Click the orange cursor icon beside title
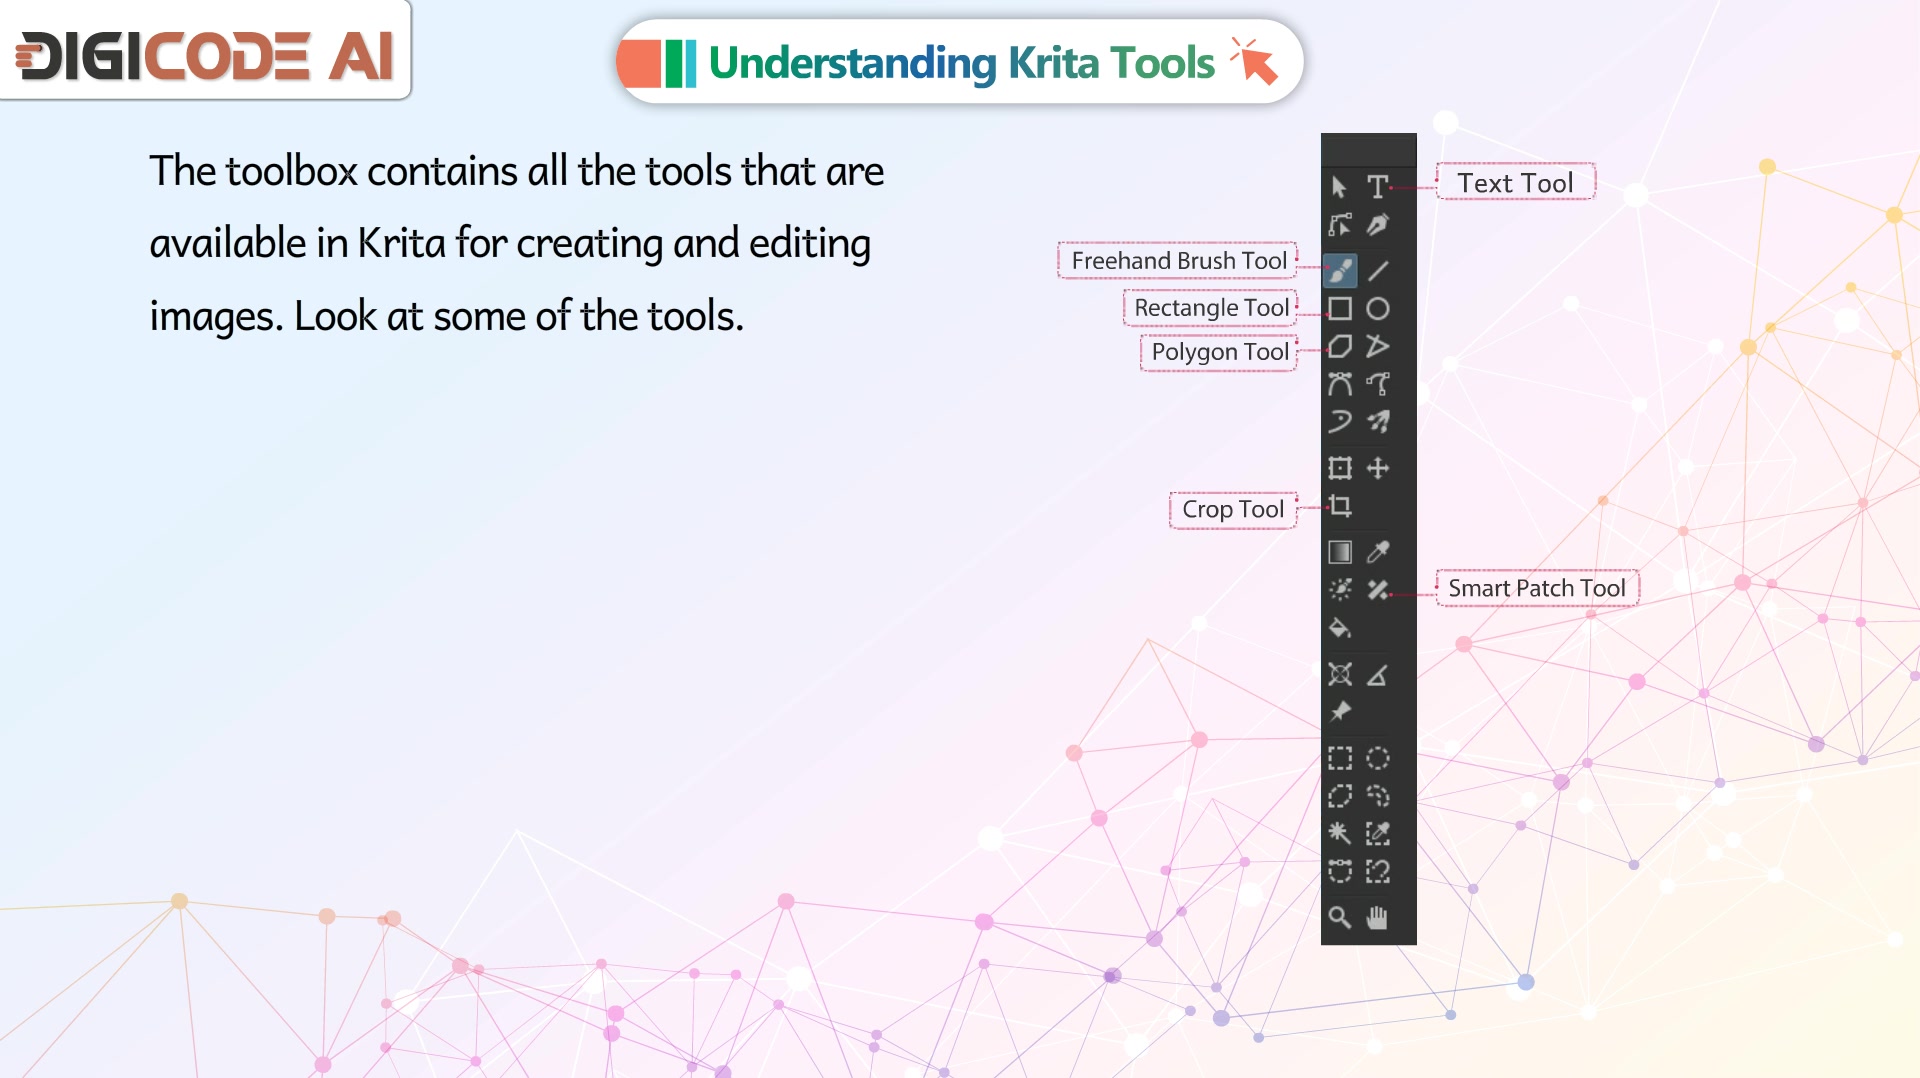 pos(1255,61)
